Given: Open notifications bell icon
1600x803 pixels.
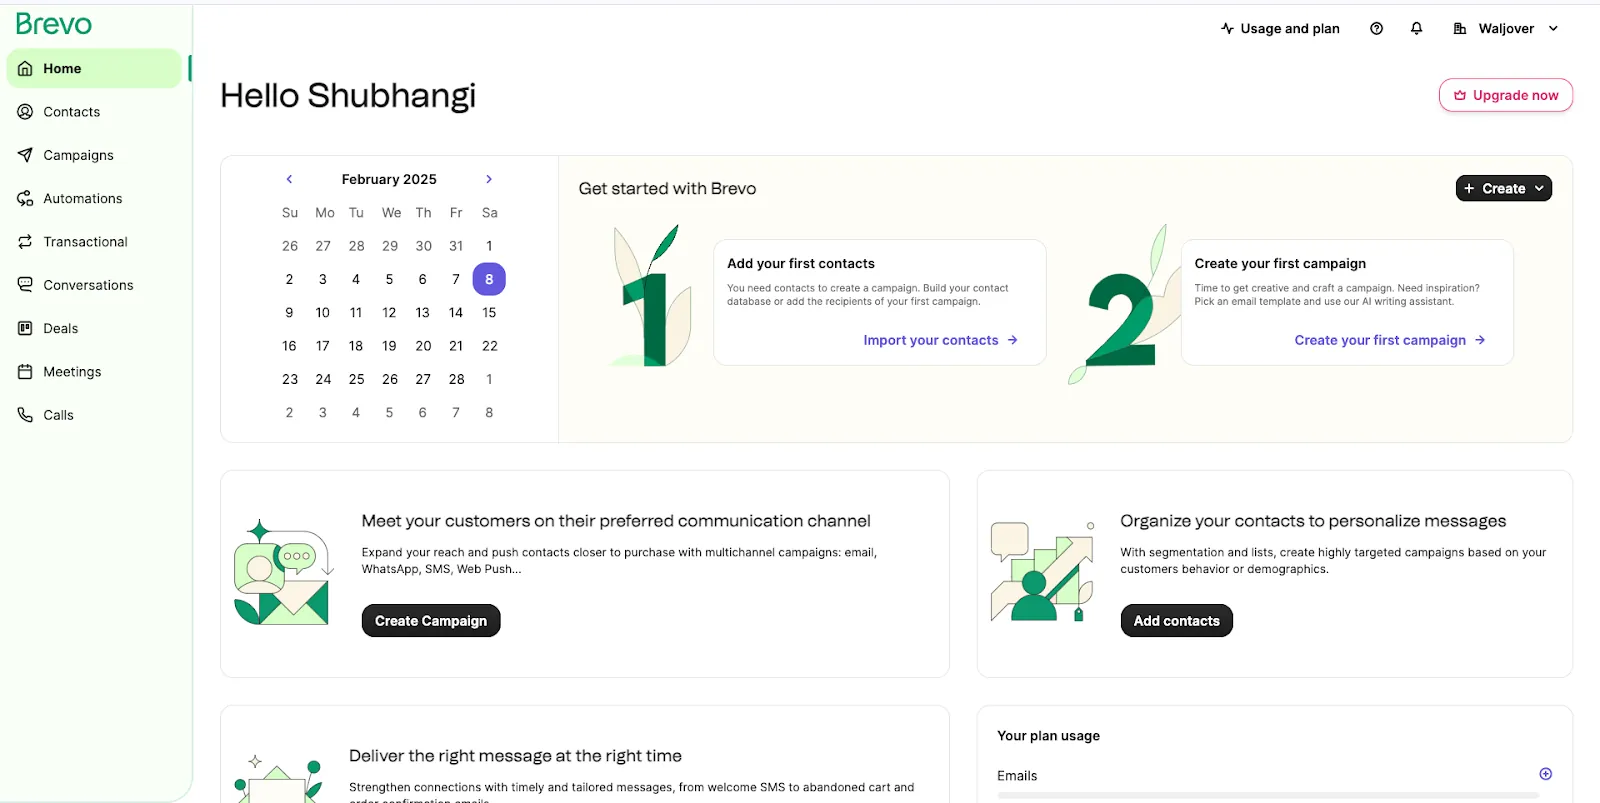Looking at the screenshot, I should tap(1416, 29).
